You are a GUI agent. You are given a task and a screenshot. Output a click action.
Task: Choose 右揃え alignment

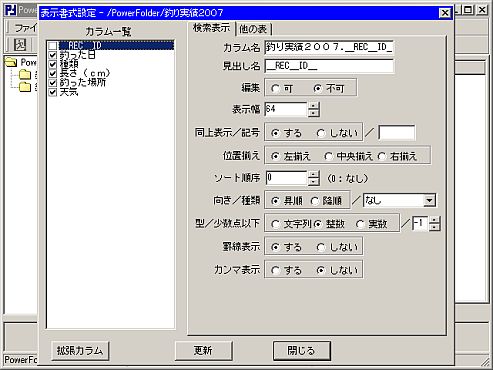click(x=382, y=156)
